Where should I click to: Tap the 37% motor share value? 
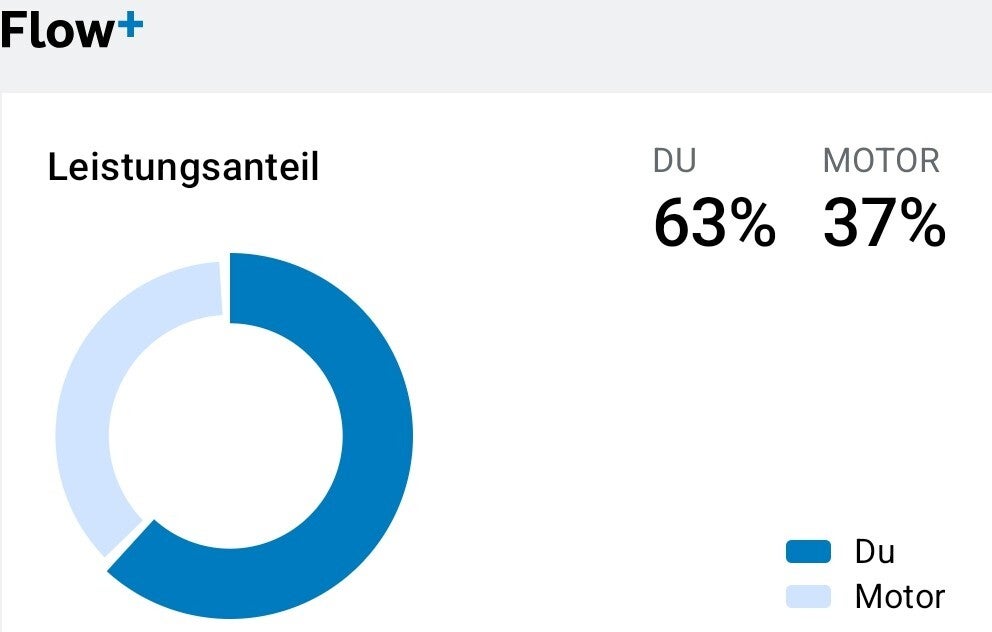[x=884, y=223]
